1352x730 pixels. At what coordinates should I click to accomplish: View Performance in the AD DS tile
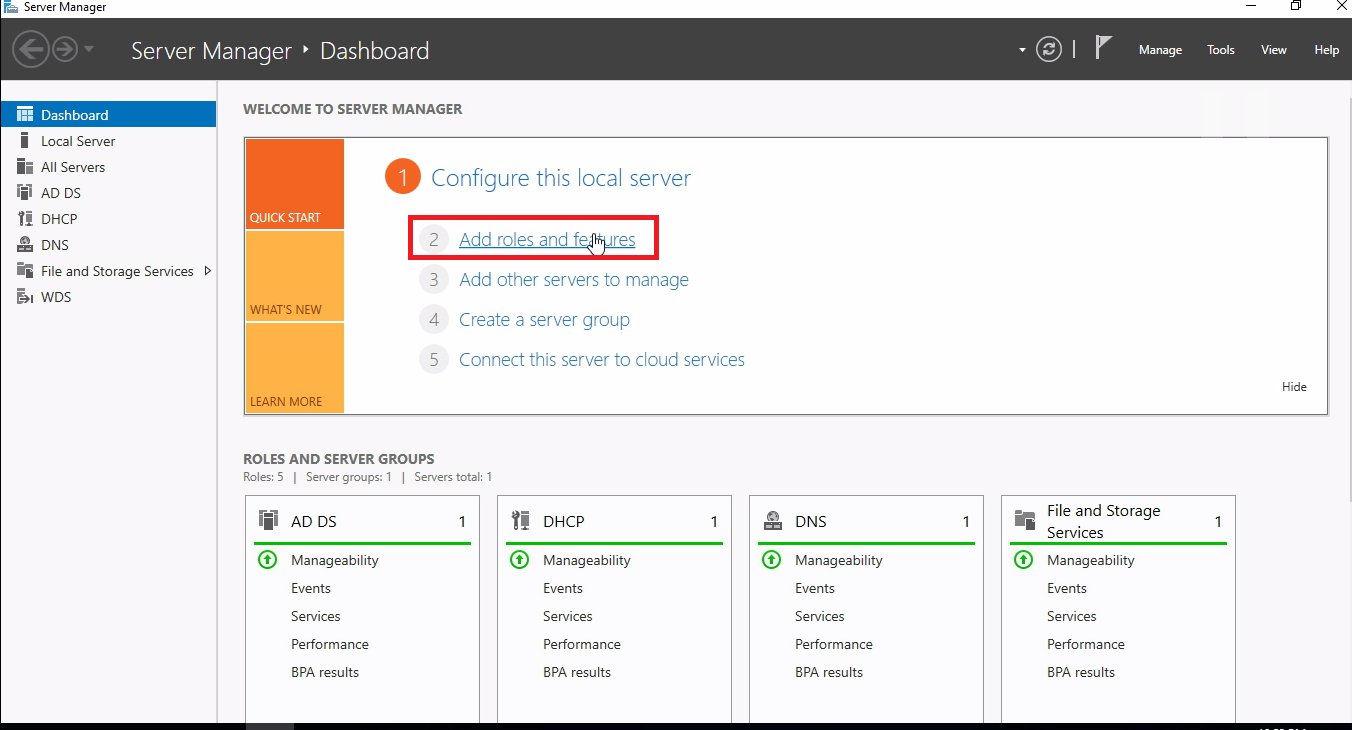(x=330, y=644)
